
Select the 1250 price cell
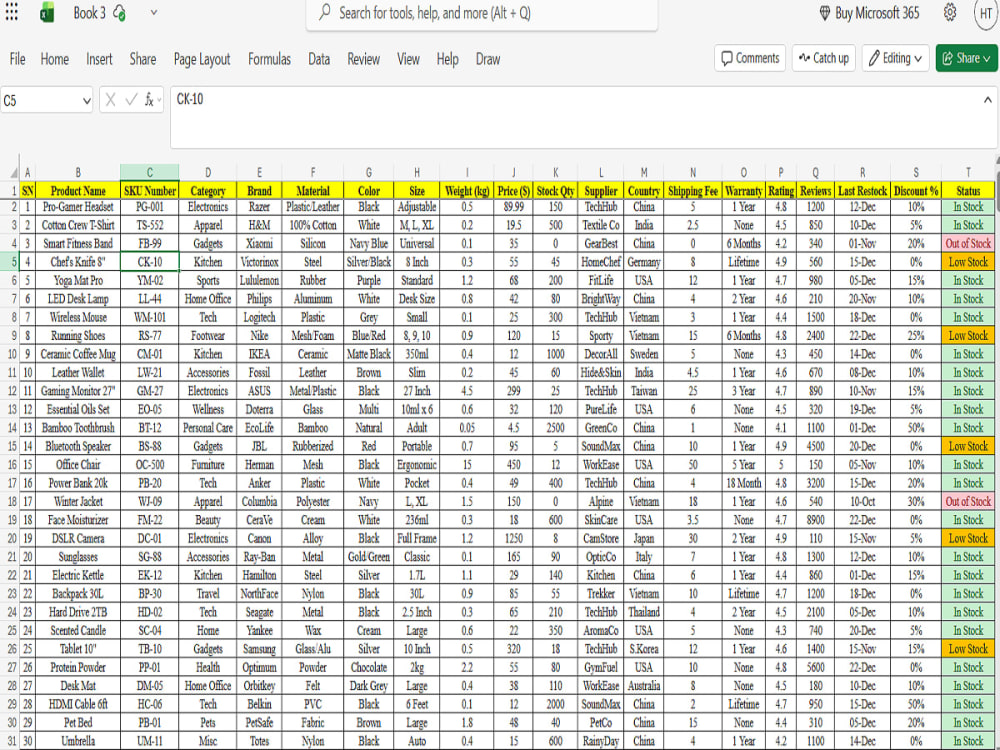tap(513, 538)
